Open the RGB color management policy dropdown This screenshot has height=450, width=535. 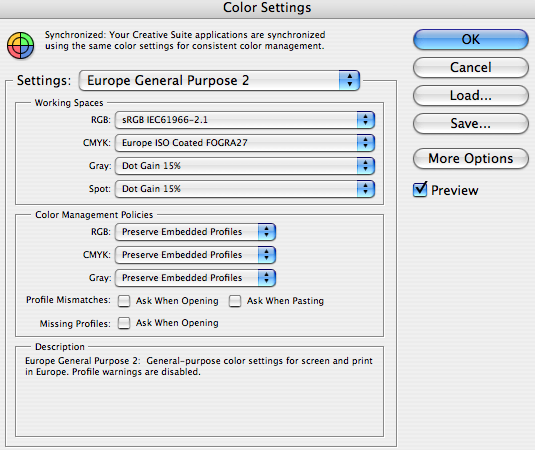[196, 232]
